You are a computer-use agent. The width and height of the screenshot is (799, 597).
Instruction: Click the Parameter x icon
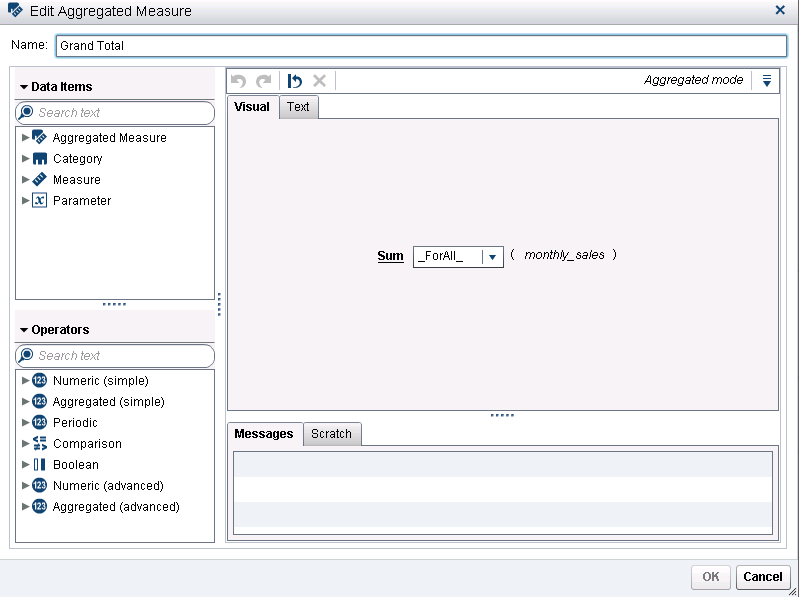(x=39, y=200)
